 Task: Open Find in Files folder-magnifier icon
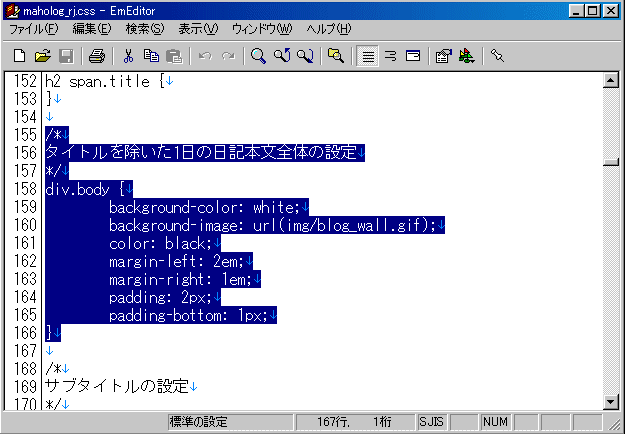(336, 56)
